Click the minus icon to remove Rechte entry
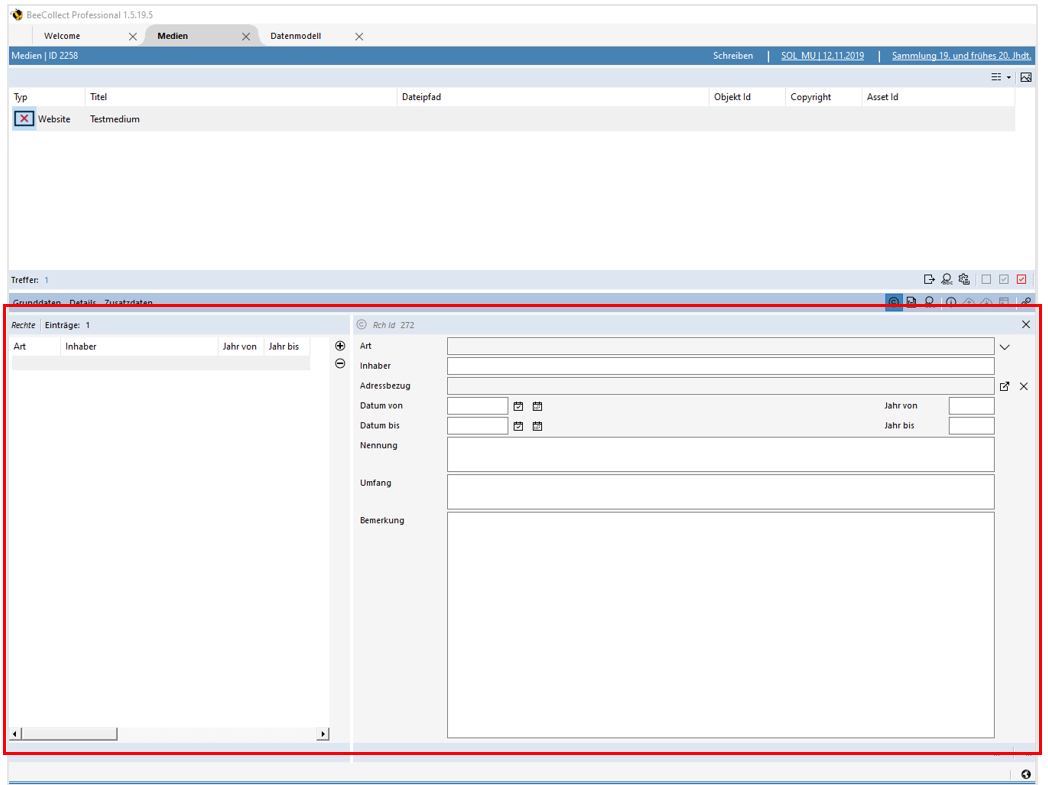The height and width of the screenshot is (785, 1048). click(x=340, y=364)
